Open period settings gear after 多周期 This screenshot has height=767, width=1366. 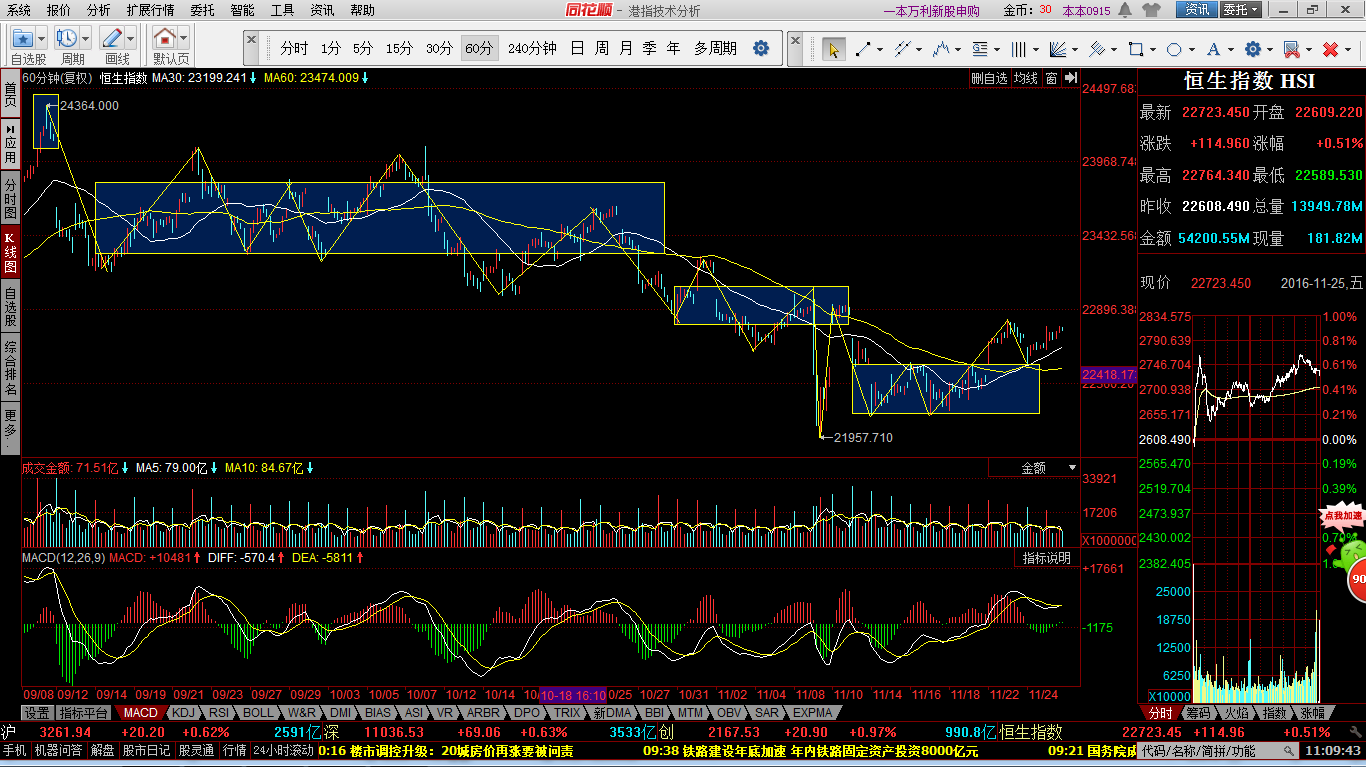761,48
